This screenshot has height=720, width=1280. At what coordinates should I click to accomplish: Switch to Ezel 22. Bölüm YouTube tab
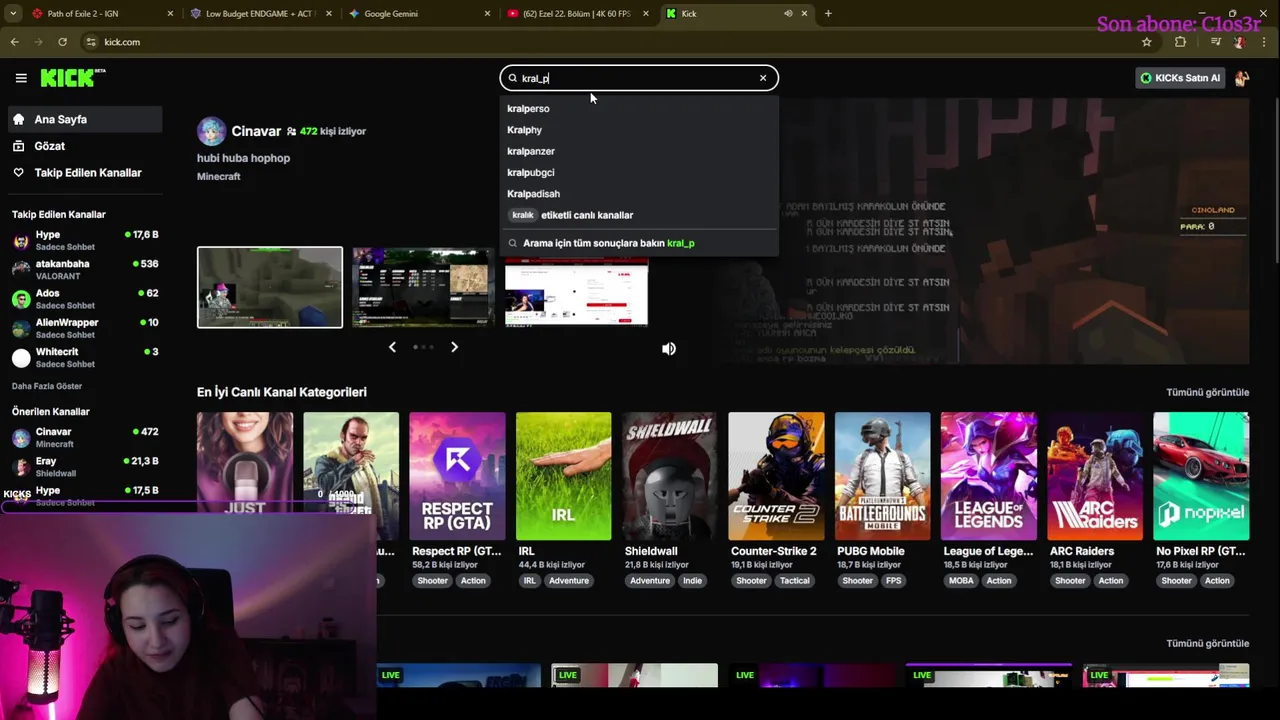[x=577, y=14]
